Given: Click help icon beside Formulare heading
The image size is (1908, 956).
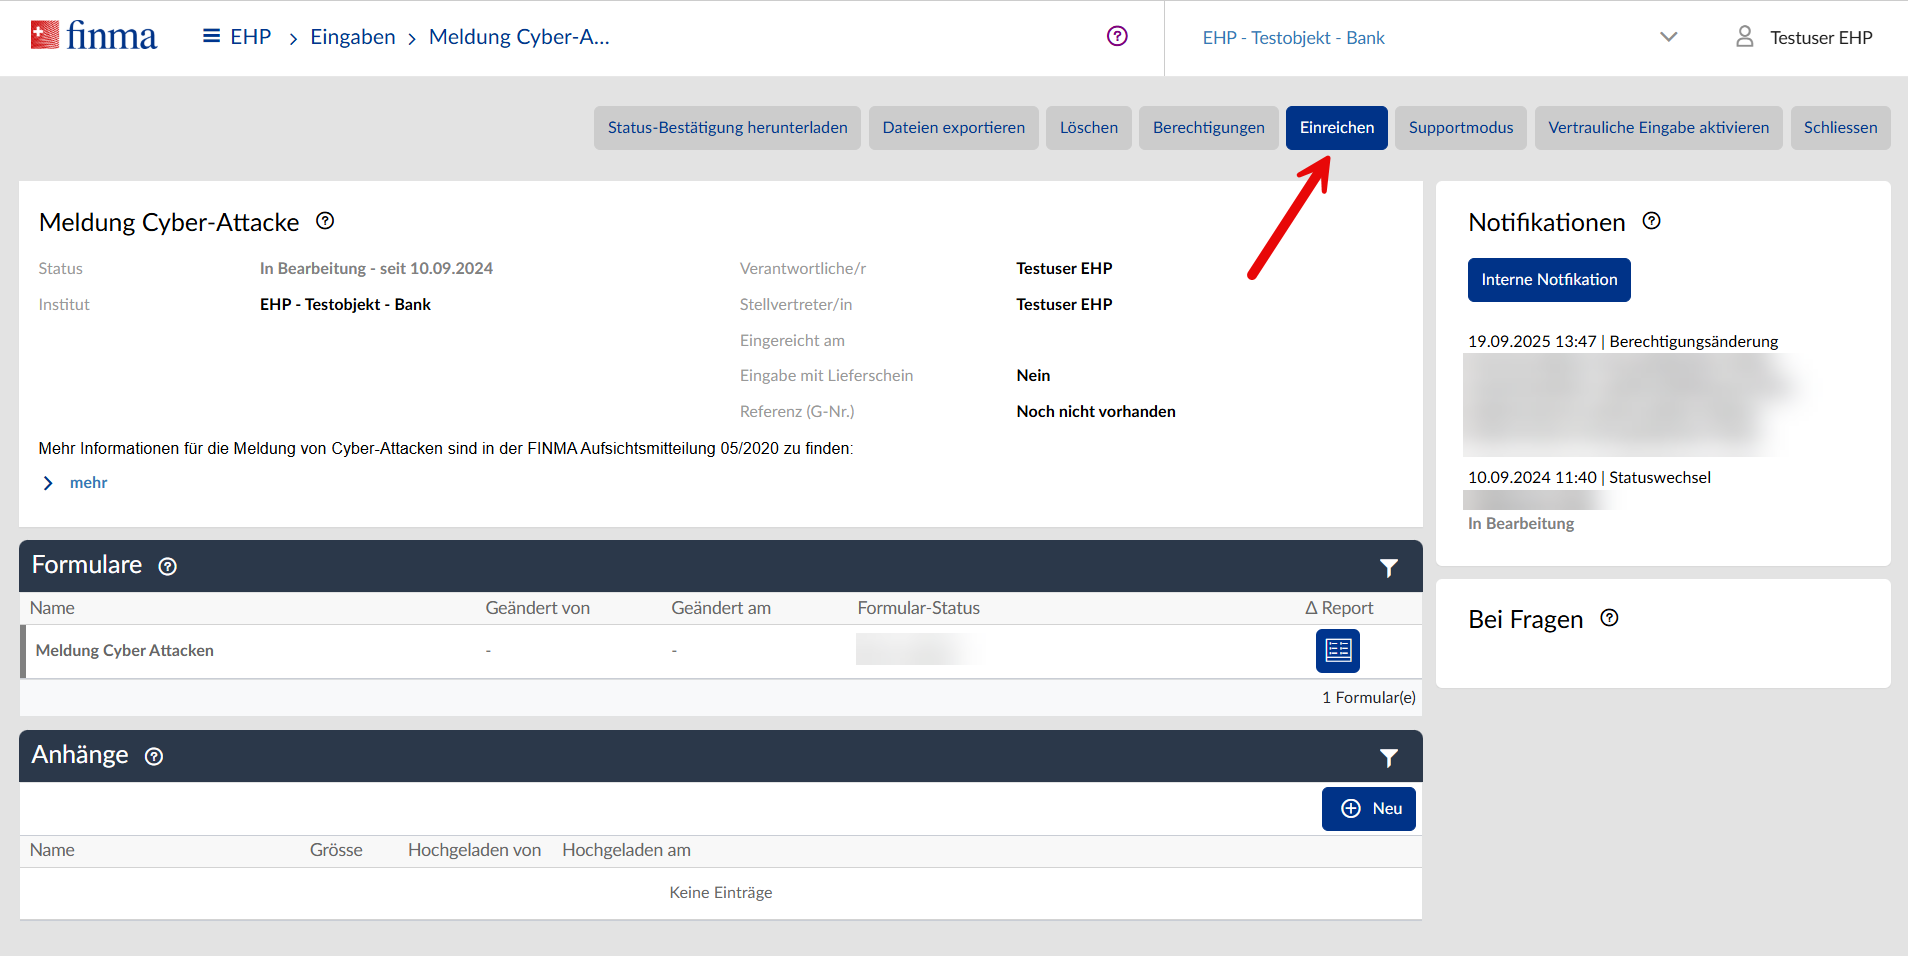Looking at the screenshot, I should (x=168, y=566).
